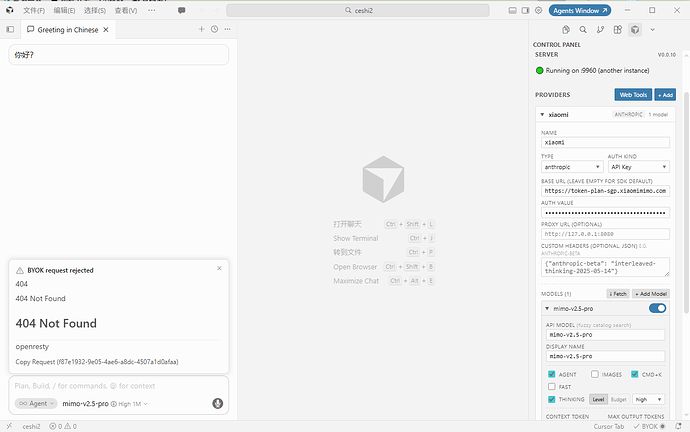Open the 查看(V) menu
The height and width of the screenshot is (432, 690).
click(126, 10)
